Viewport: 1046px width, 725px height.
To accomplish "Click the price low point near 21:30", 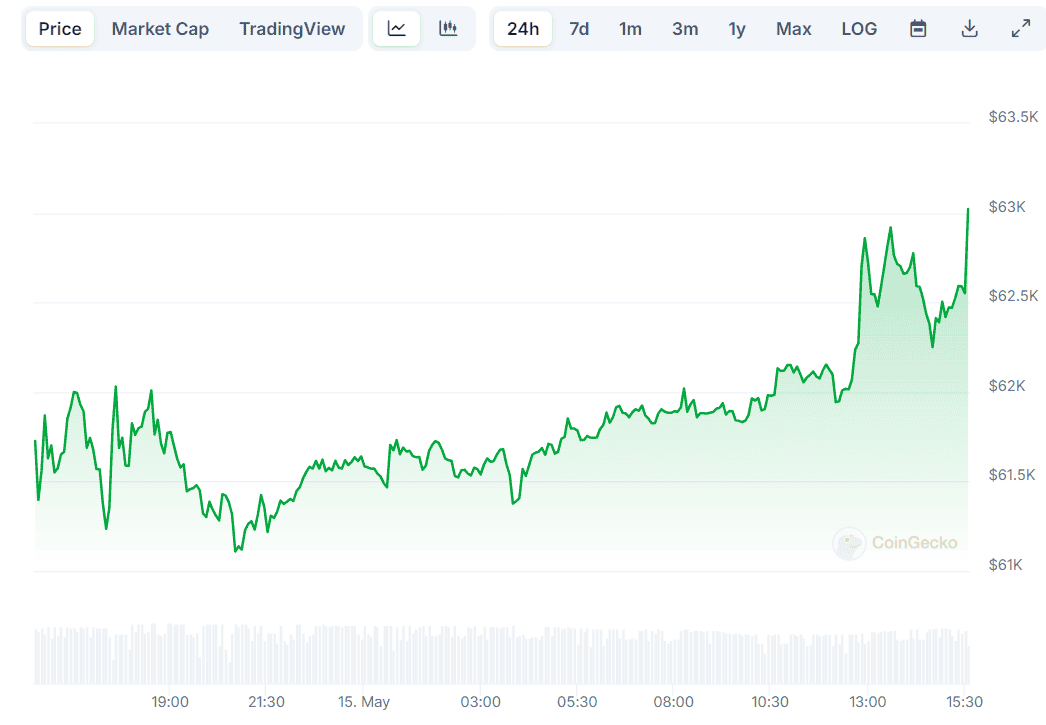I will 236,549.
